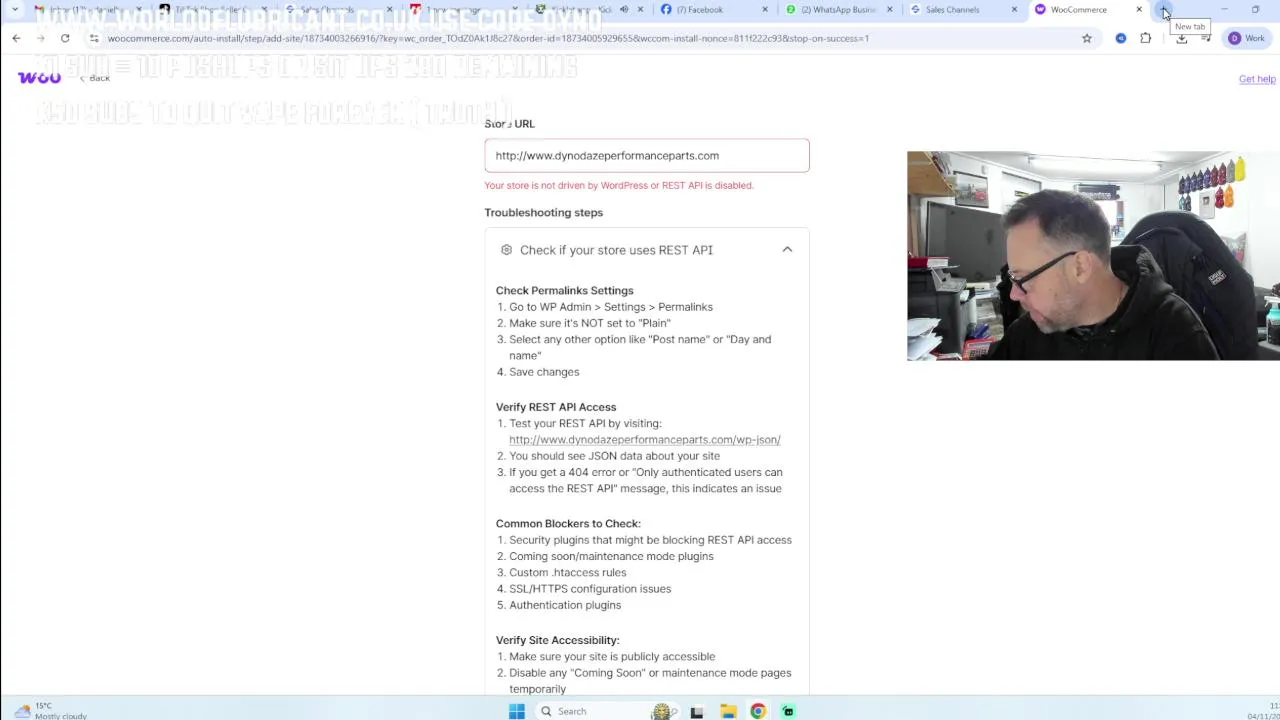Image resolution: width=1280 pixels, height=720 pixels.
Task: View site information icon in address bar
Action: (93, 38)
